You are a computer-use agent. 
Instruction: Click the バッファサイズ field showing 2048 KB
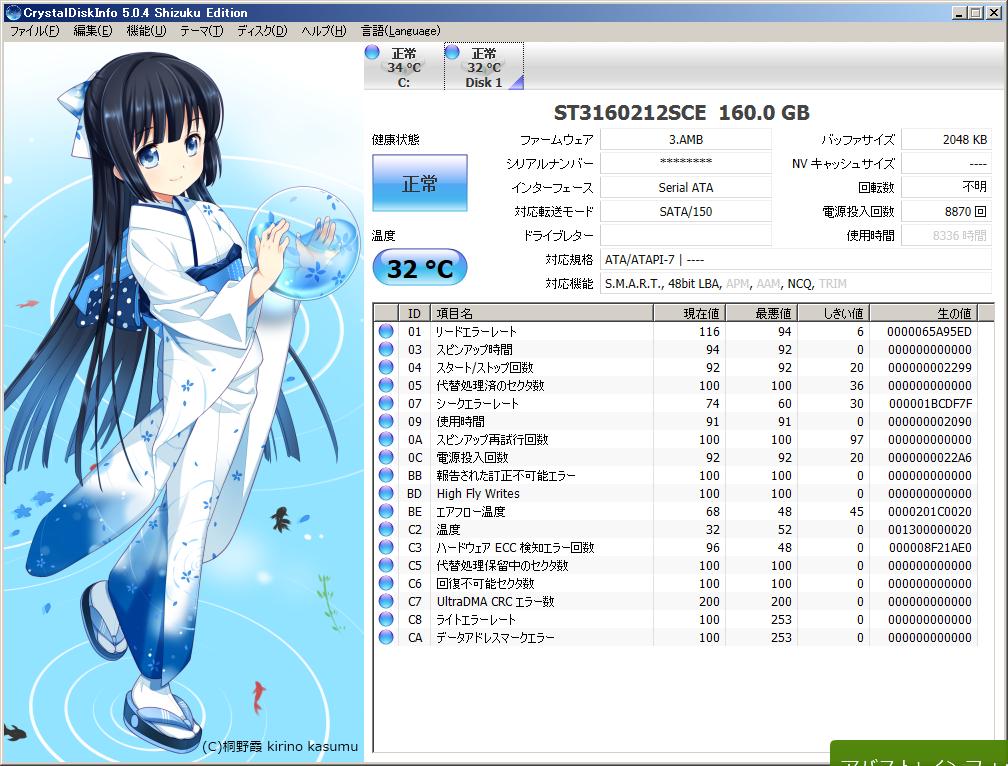click(x=946, y=139)
